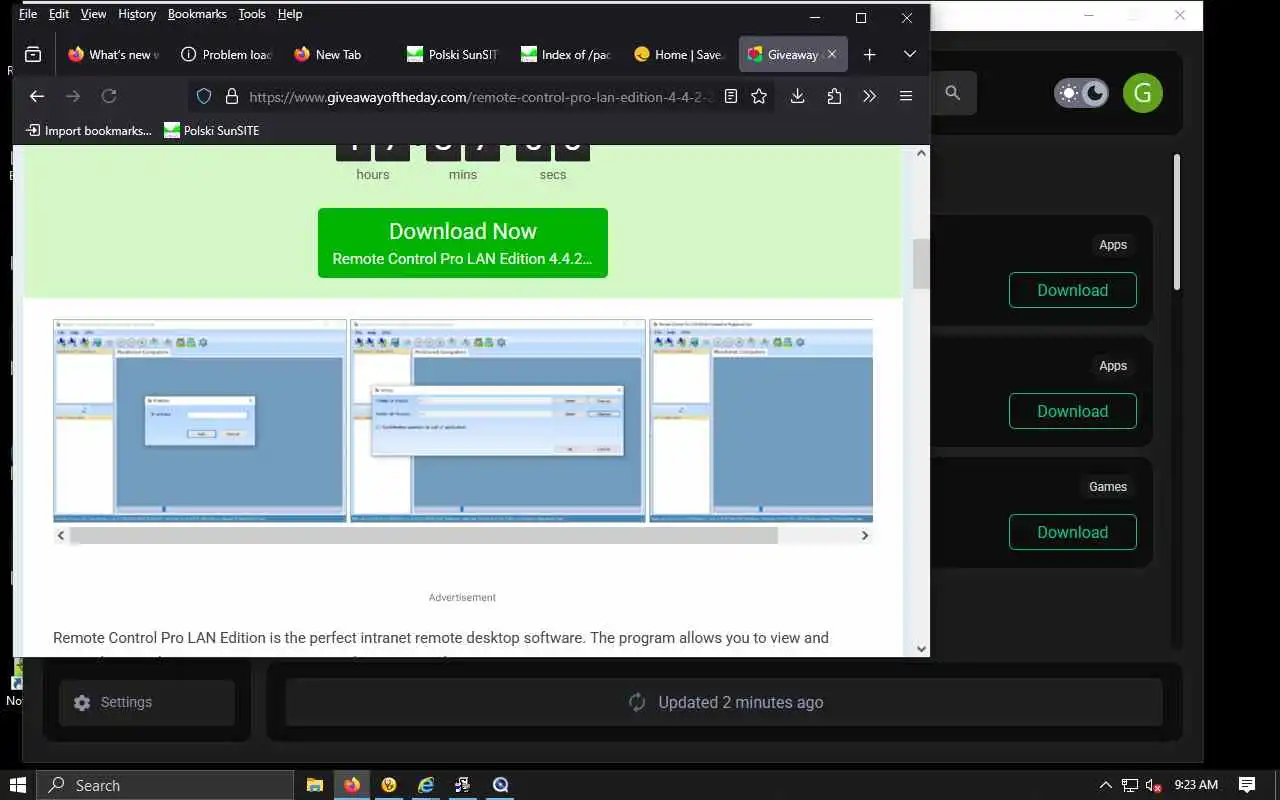This screenshot has height=800, width=1280.
Task: Click Import bookmarks in bookmarks toolbar
Action: click(89, 130)
